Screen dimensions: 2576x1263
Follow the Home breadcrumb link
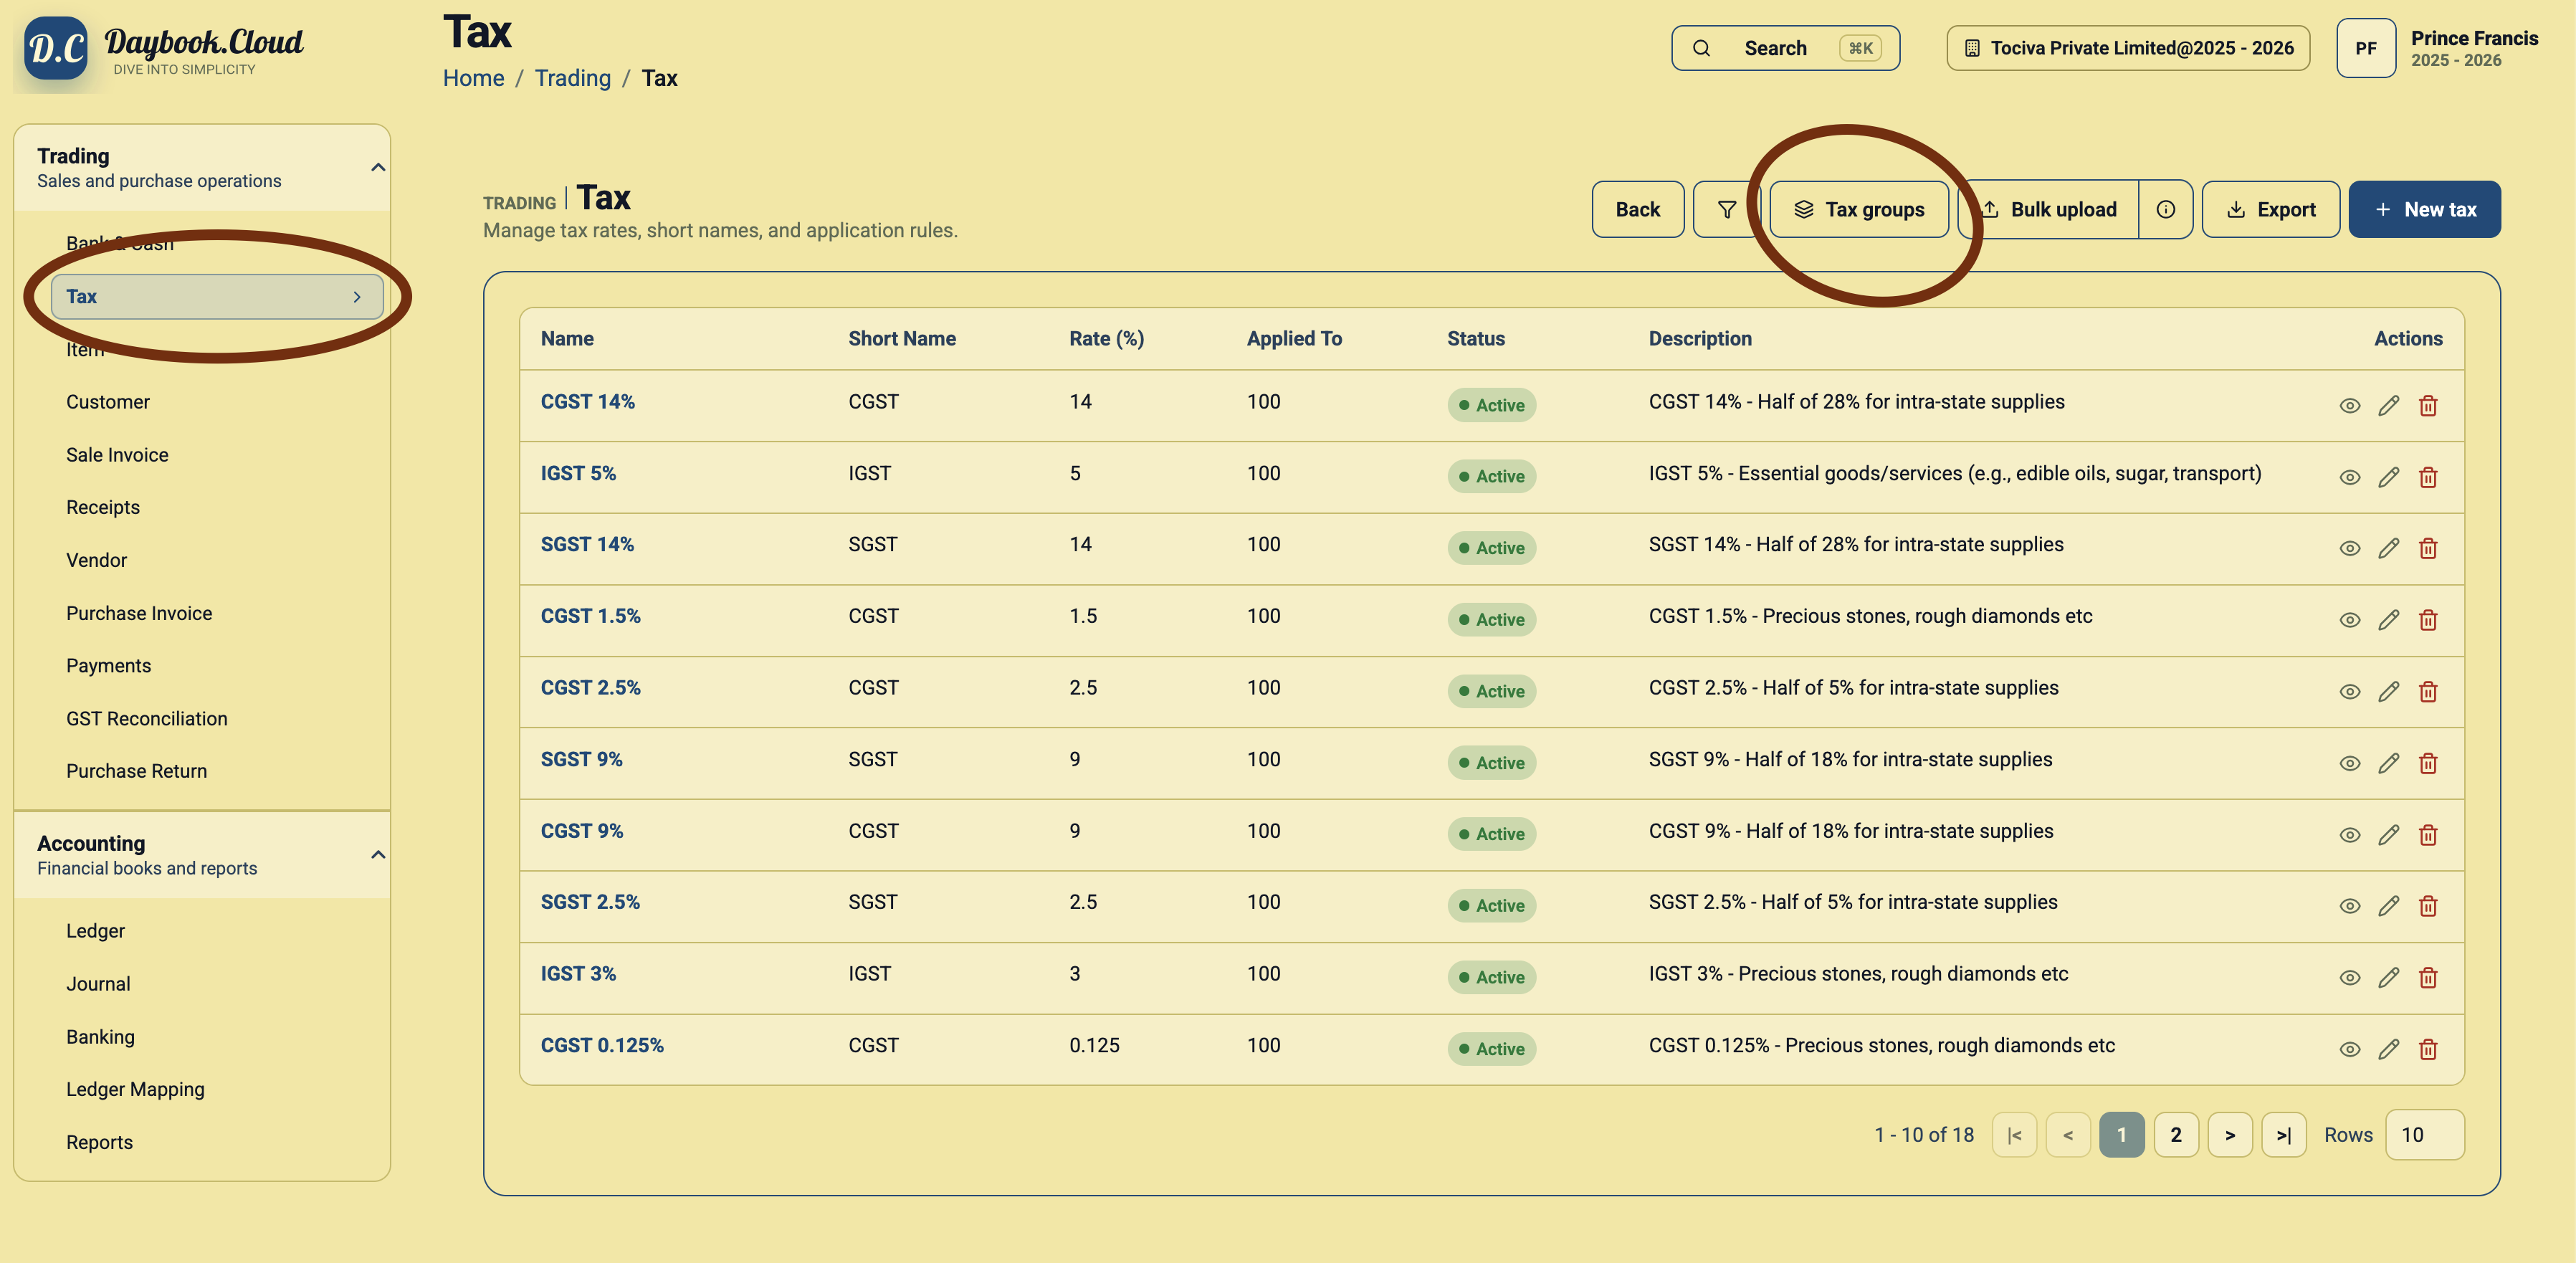pyautogui.click(x=474, y=78)
